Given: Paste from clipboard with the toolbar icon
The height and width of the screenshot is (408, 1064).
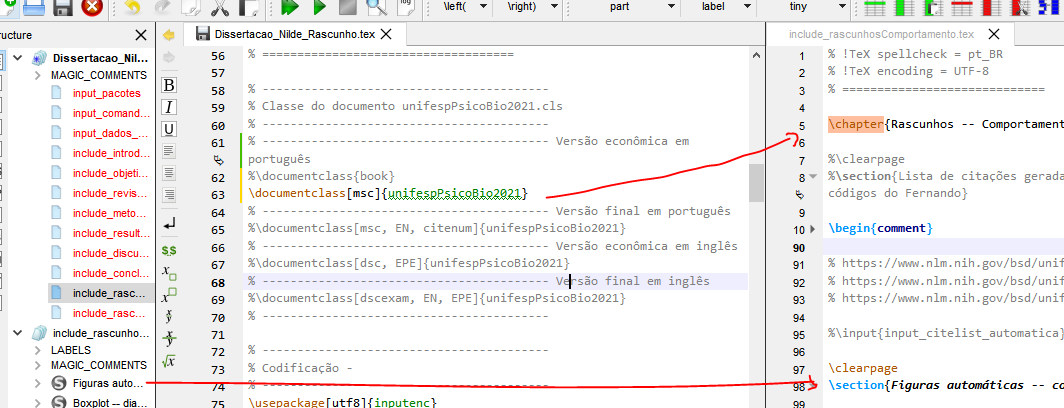Looking at the screenshot, I should click(x=248, y=7).
